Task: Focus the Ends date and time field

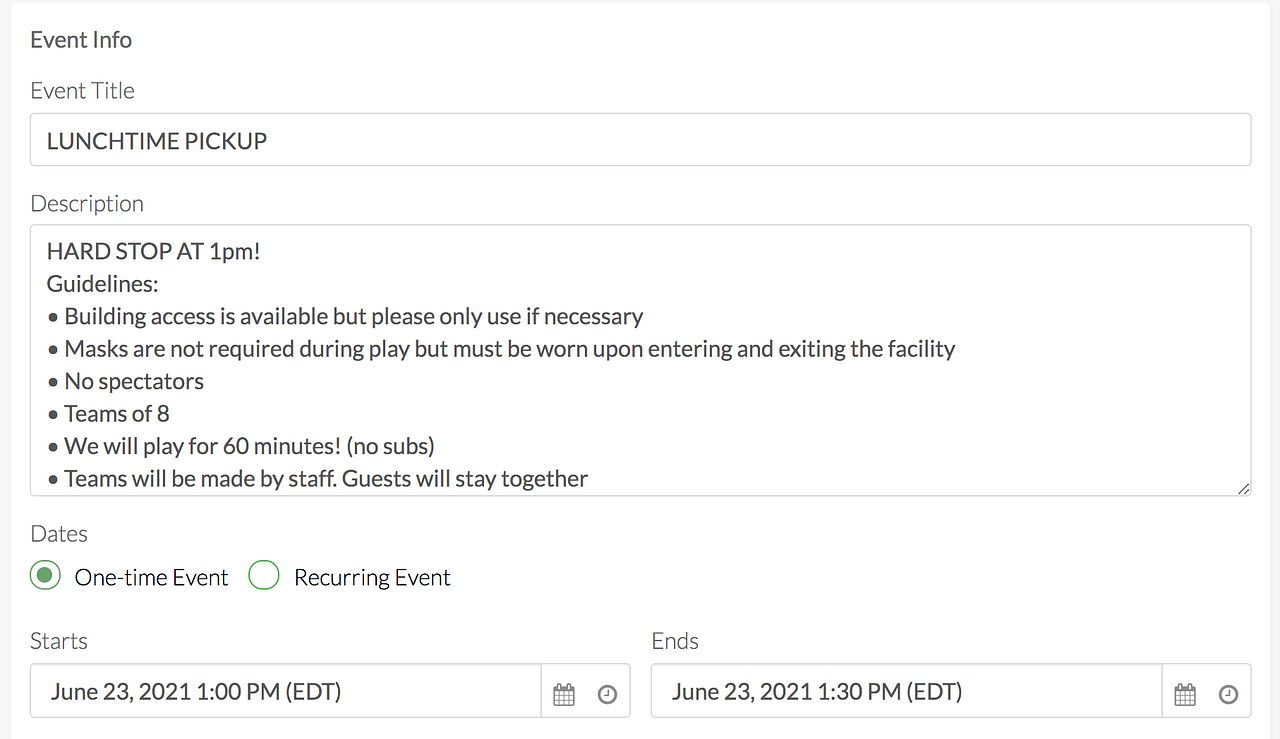Action: (906, 691)
